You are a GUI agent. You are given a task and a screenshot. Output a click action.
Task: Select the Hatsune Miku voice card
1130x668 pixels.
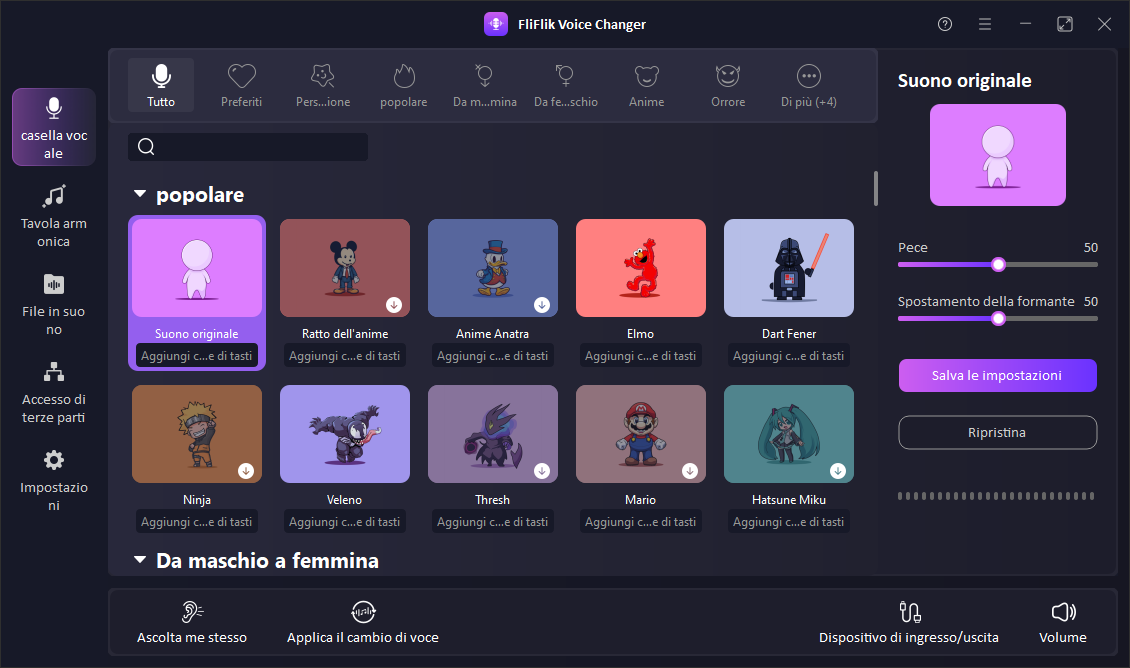pyautogui.click(x=788, y=434)
